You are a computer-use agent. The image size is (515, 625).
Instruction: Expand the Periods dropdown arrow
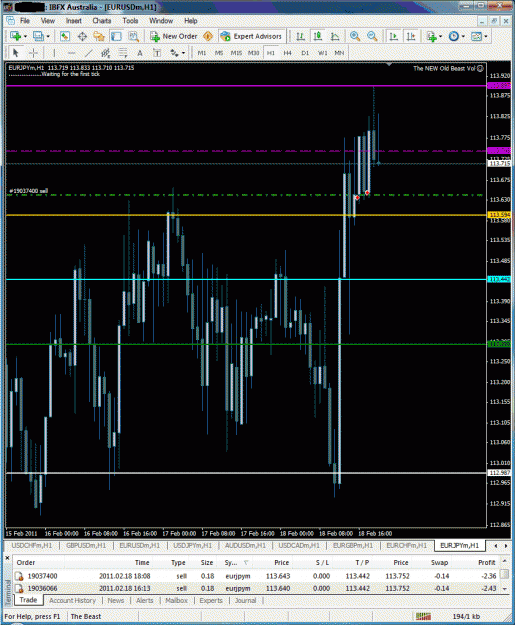[x=463, y=37]
